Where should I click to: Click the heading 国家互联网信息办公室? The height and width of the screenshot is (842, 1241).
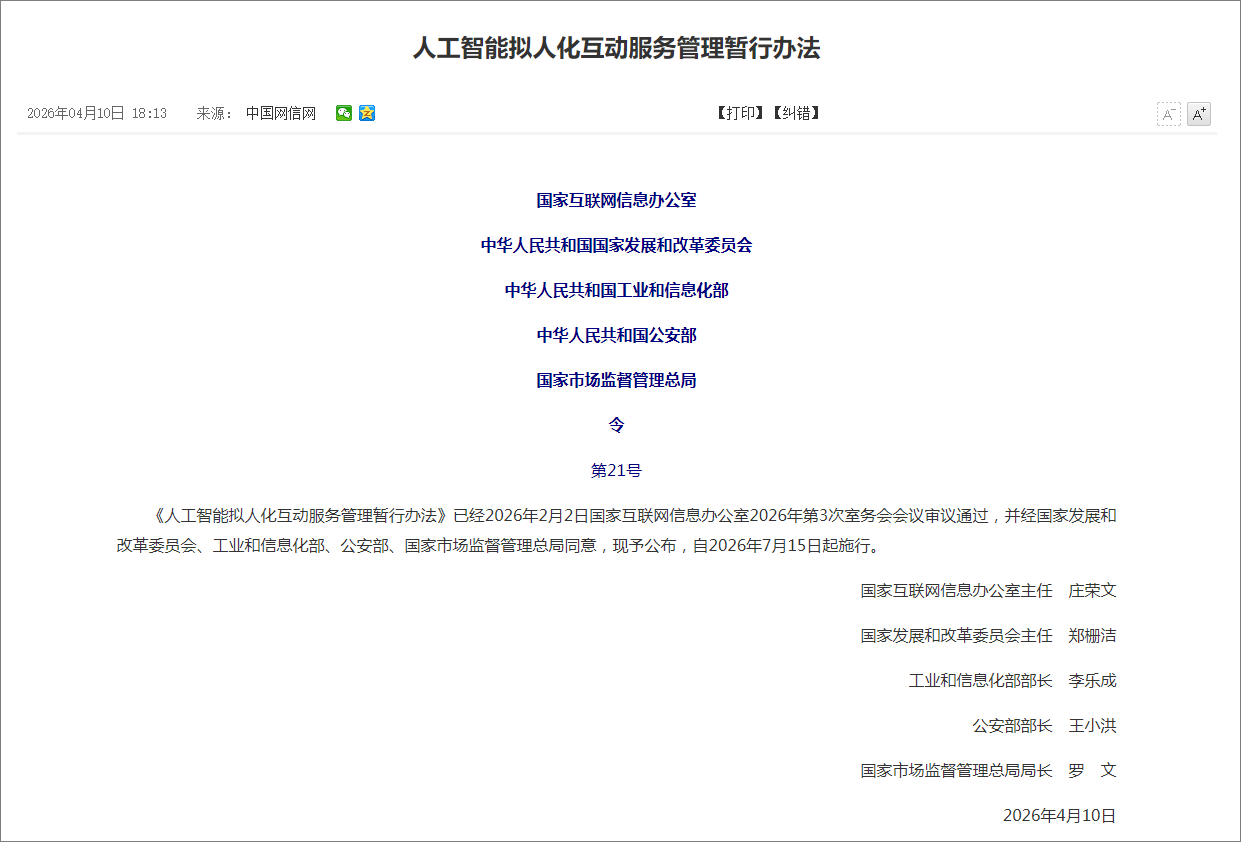point(617,200)
